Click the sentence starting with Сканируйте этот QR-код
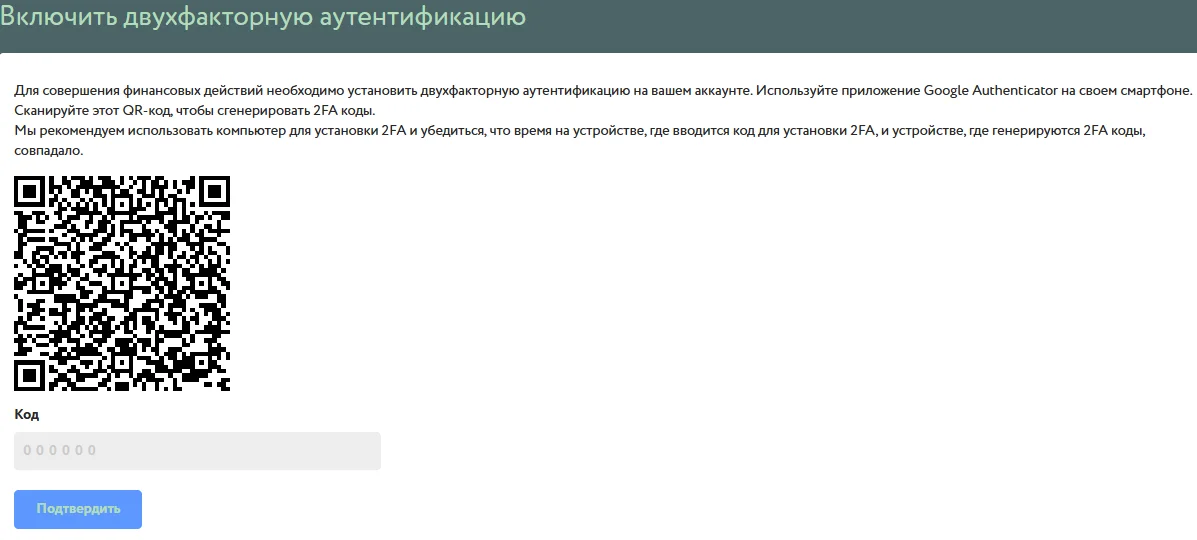The width and height of the screenshot is (1197, 540). [195, 110]
